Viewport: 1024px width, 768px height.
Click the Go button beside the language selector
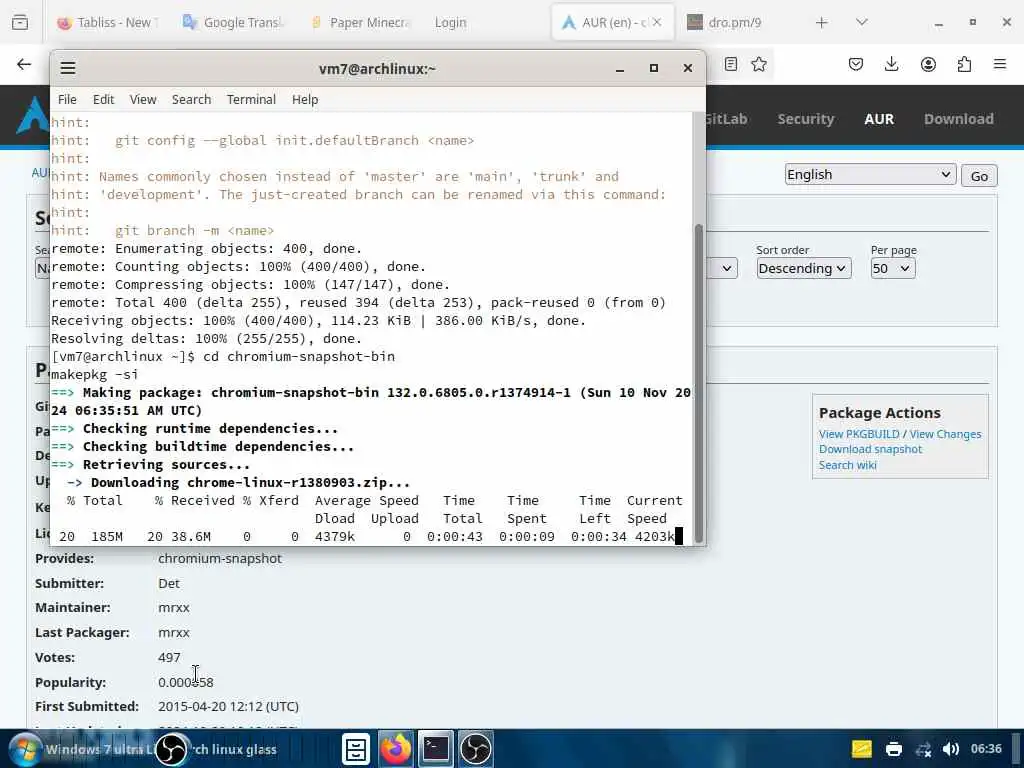pos(979,176)
